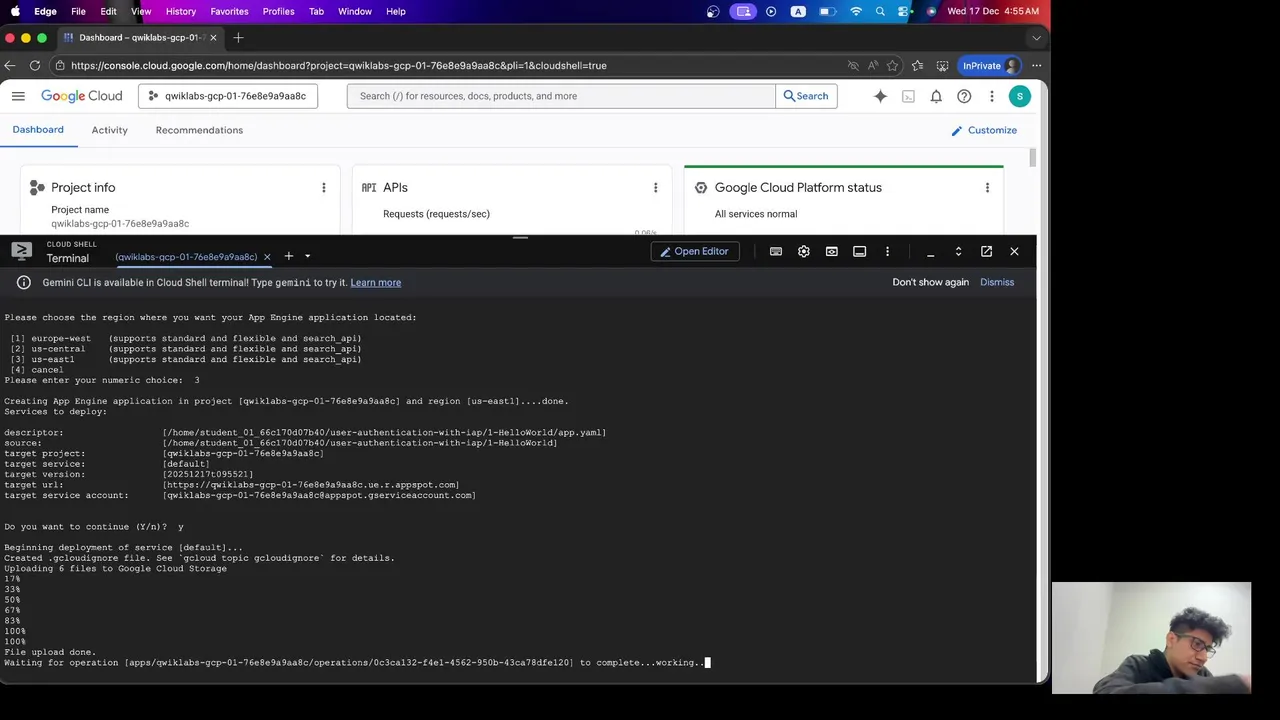Click the 'All services normal' text
Screen dimensions: 1280x720
point(756,214)
